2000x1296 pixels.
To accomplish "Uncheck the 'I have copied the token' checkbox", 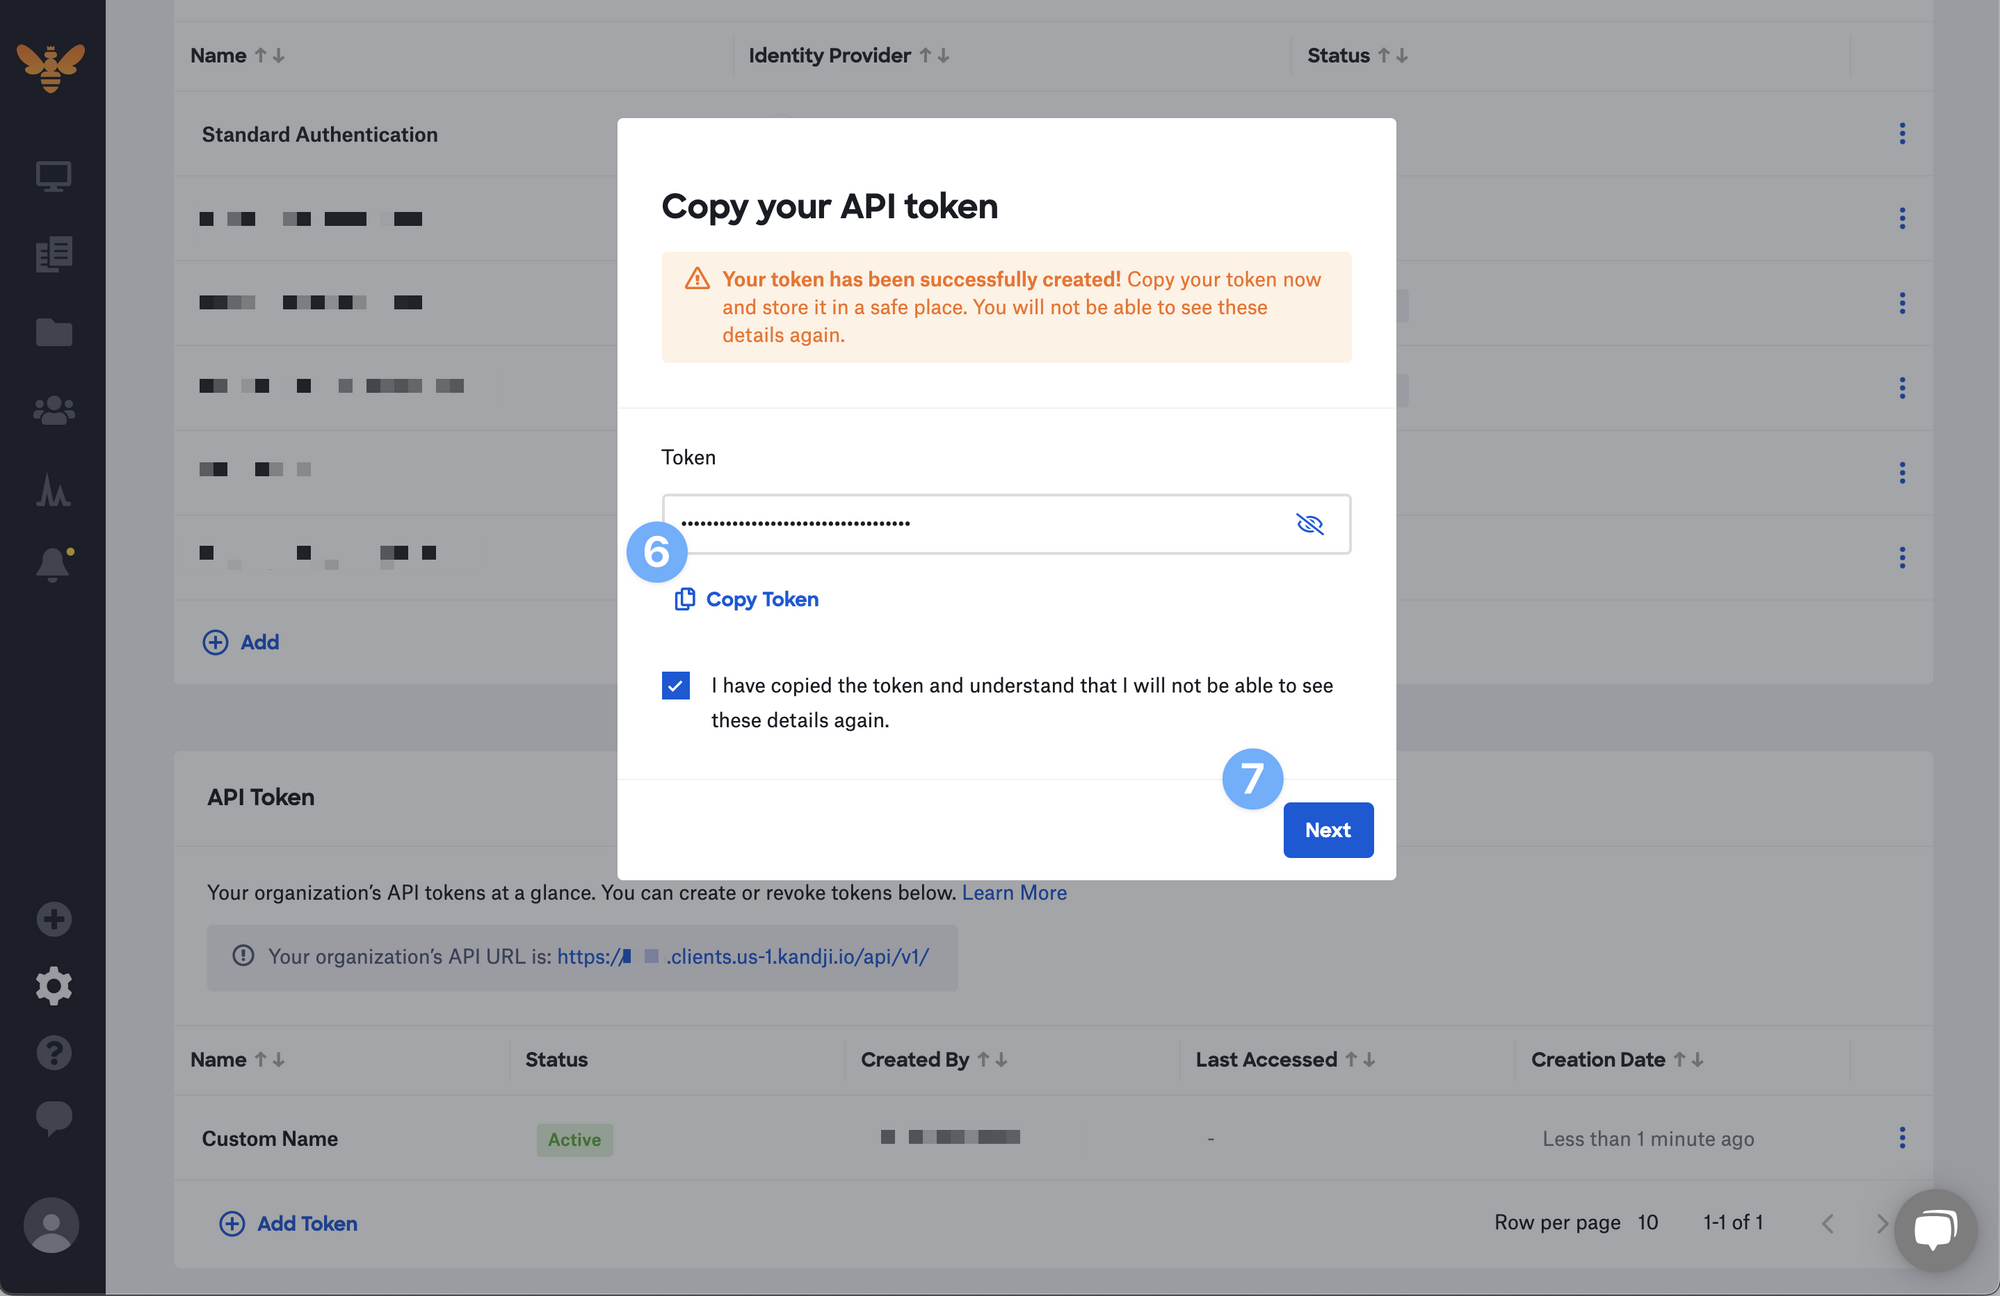I will coord(676,686).
